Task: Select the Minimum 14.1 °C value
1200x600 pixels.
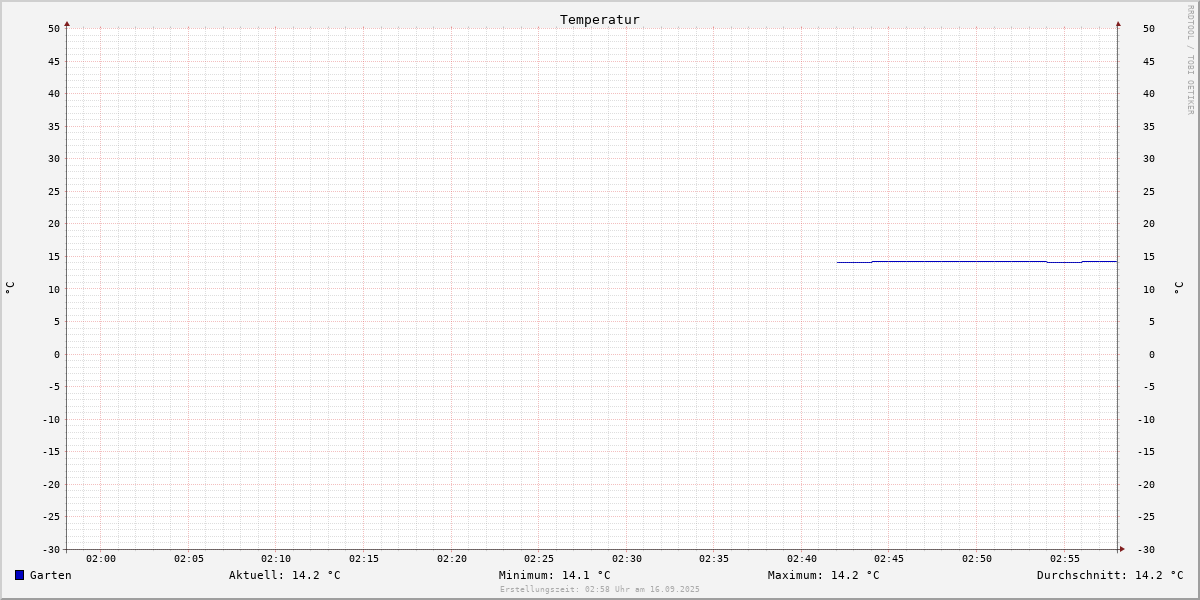Action: click(x=554, y=575)
